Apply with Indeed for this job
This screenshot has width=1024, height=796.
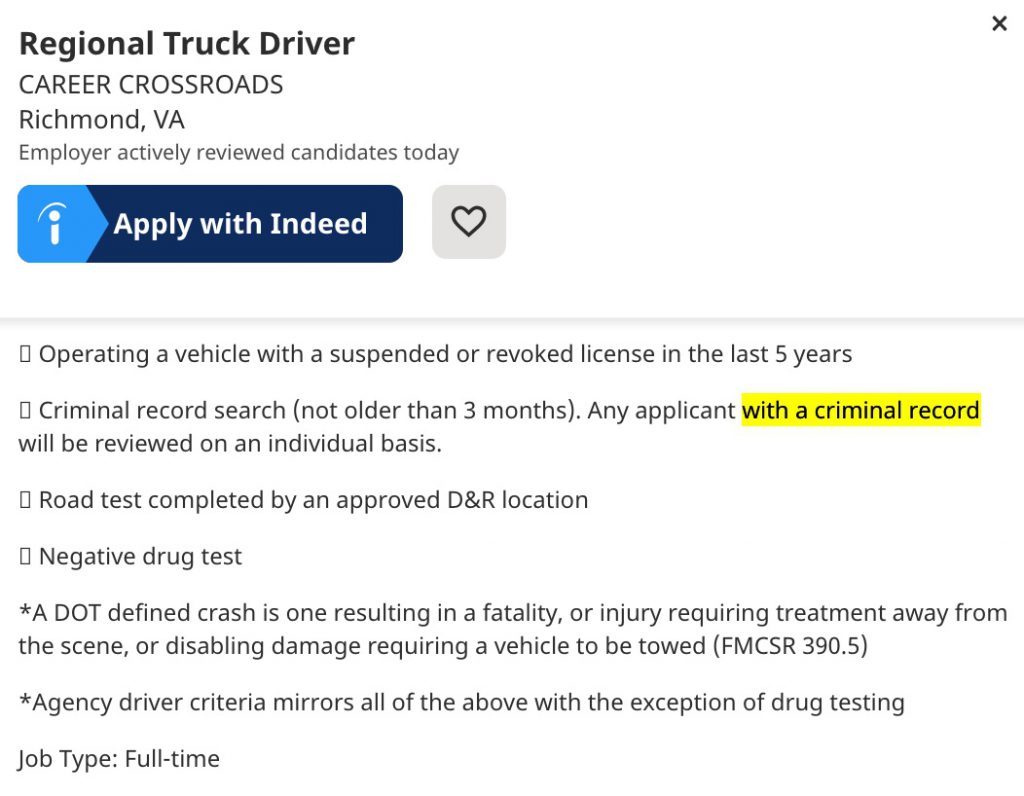(210, 223)
